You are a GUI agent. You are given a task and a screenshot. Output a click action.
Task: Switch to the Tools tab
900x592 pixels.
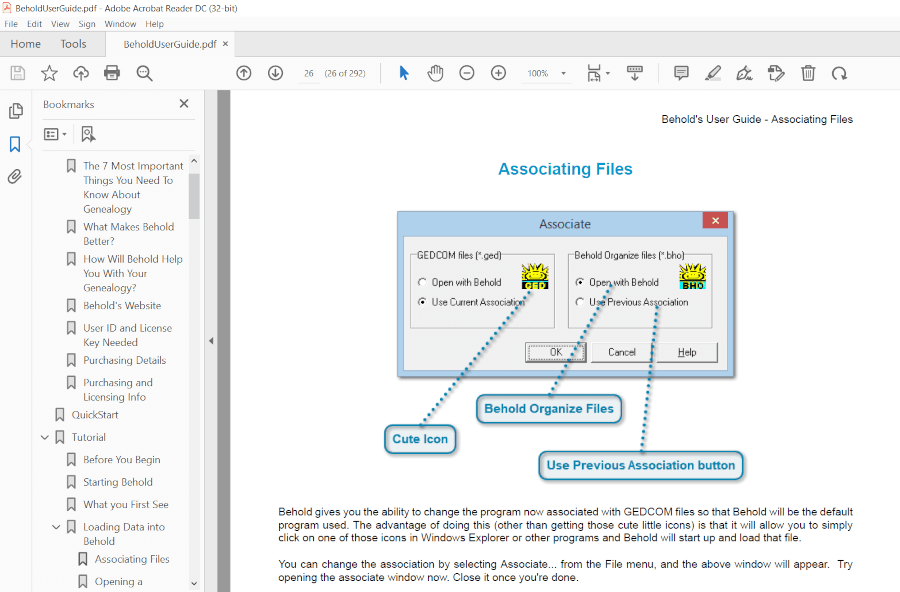(73, 44)
